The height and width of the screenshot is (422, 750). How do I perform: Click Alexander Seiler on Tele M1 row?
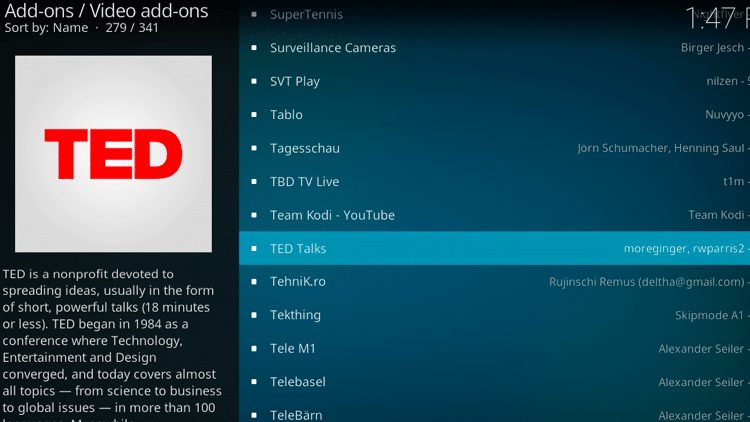701,349
